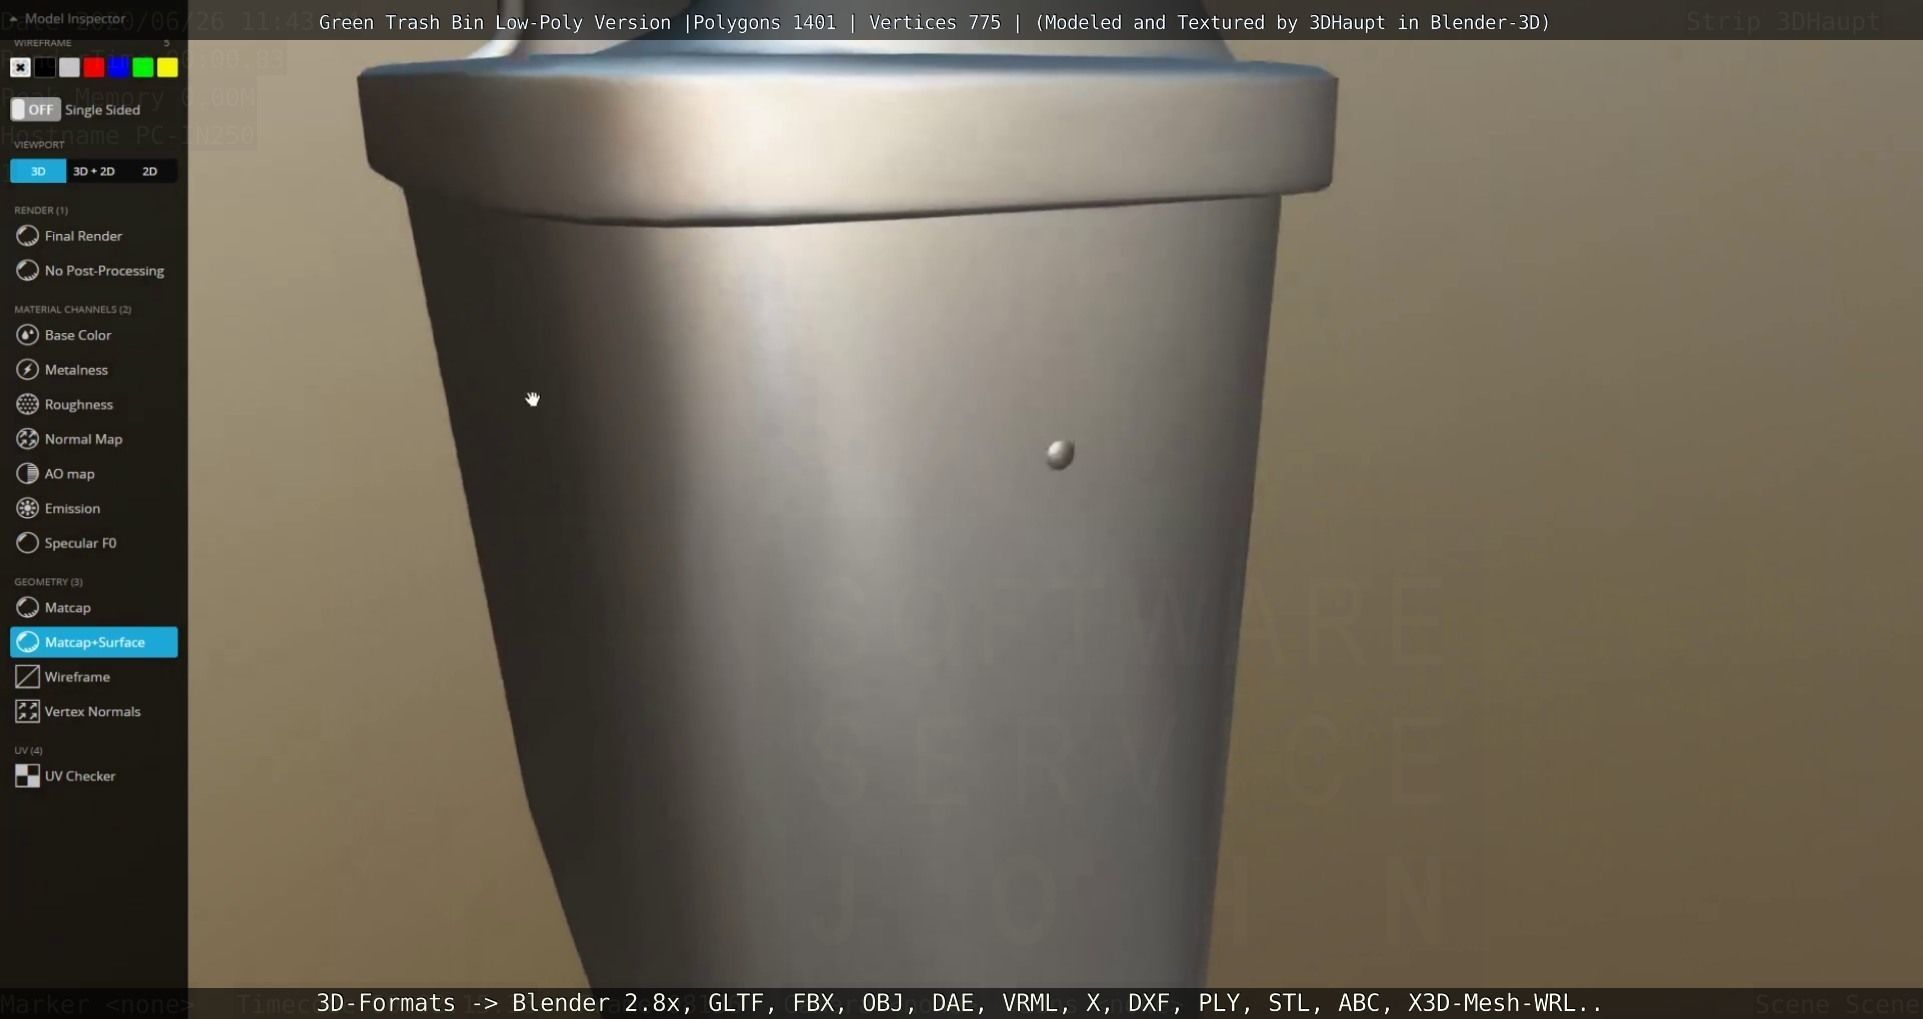
Task: Click the UV (4) section heading
Action: point(28,750)
